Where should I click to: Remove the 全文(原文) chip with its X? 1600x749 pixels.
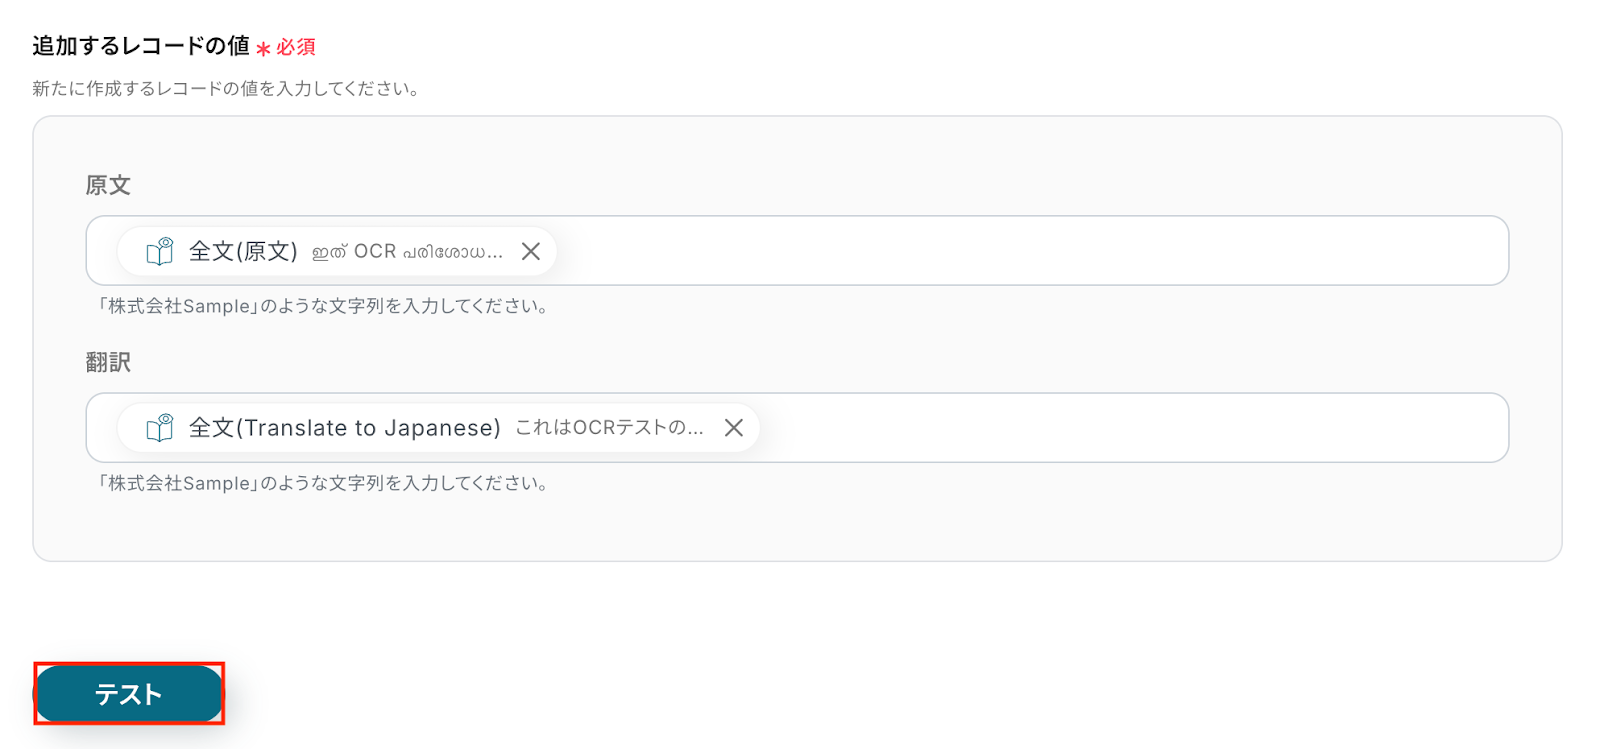531,251
